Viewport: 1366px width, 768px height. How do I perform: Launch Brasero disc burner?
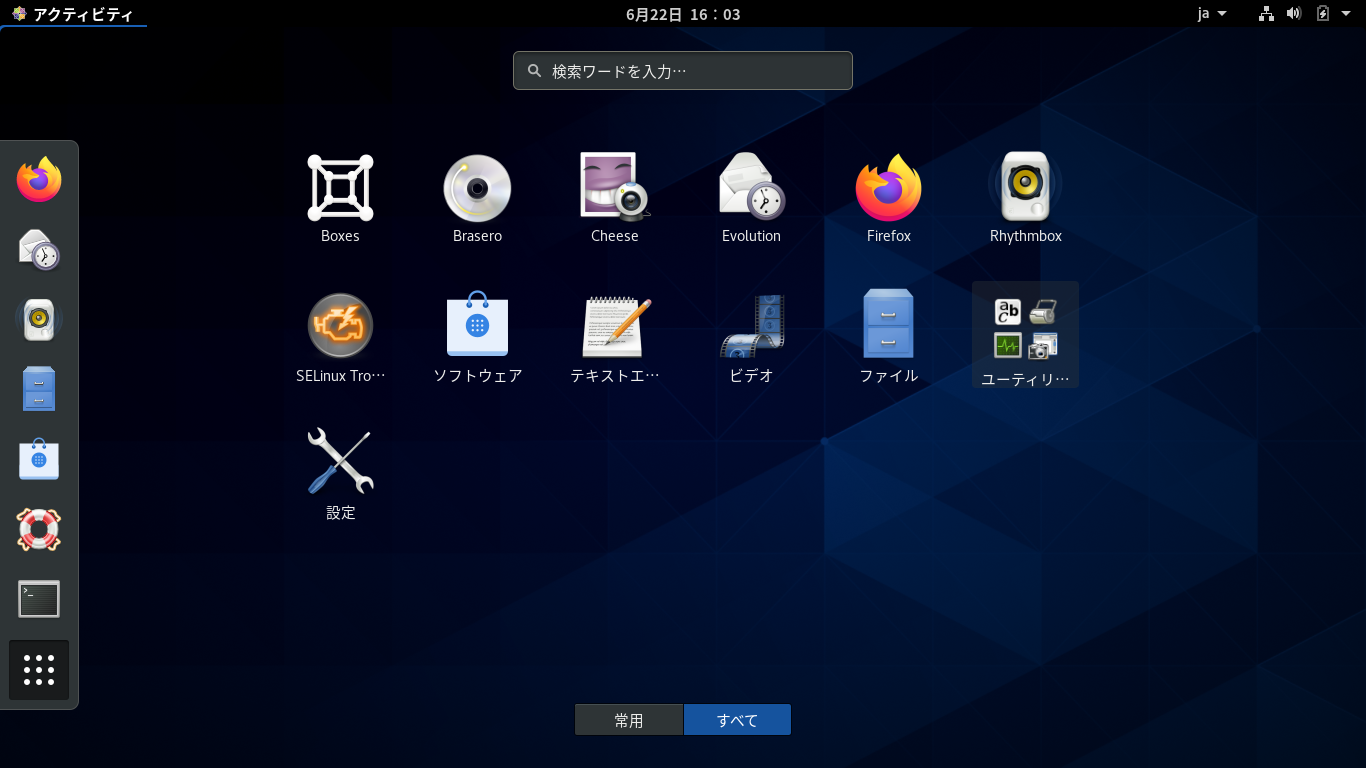(477, 198)
